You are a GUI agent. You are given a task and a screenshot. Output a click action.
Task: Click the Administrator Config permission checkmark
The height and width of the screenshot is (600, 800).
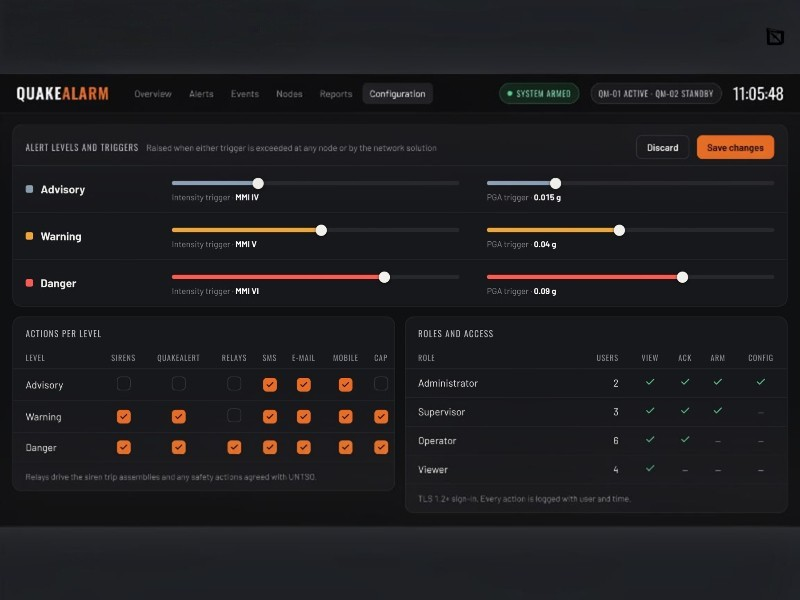pyautogui.click(x=761, y=382)
